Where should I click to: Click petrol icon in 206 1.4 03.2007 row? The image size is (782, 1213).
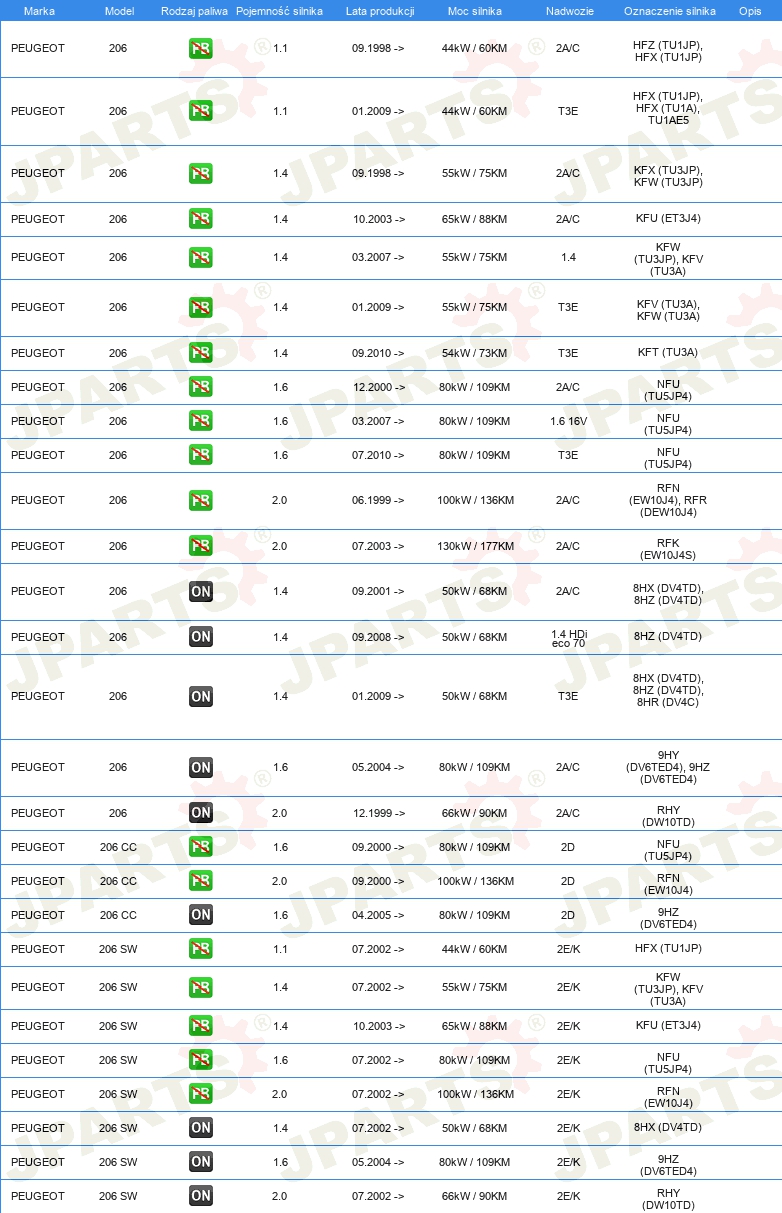201,257
